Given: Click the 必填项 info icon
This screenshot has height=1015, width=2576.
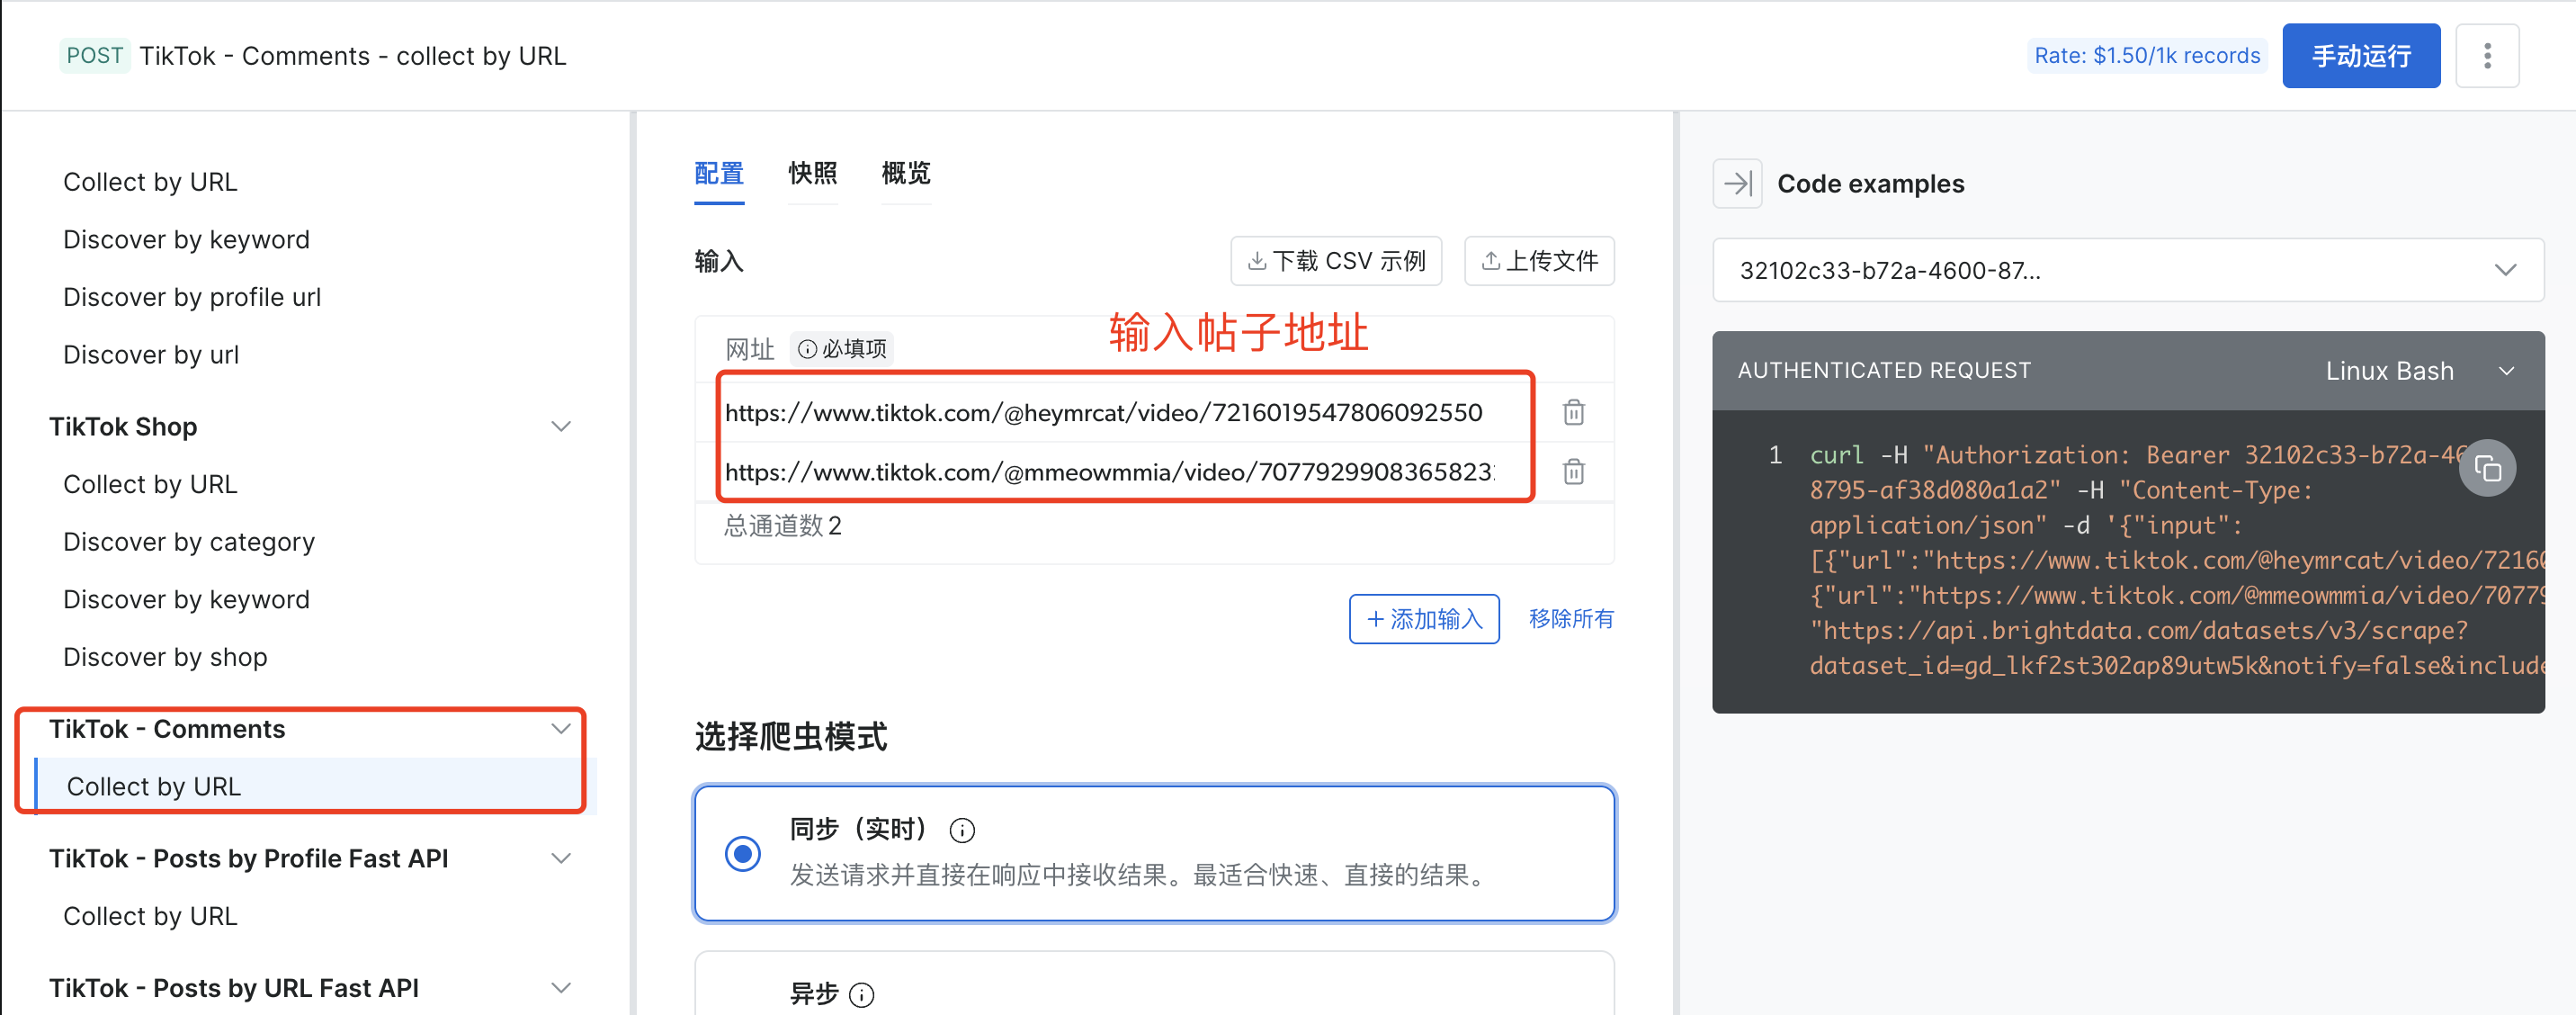Looking at the screenshot, I should coord(807,349).
